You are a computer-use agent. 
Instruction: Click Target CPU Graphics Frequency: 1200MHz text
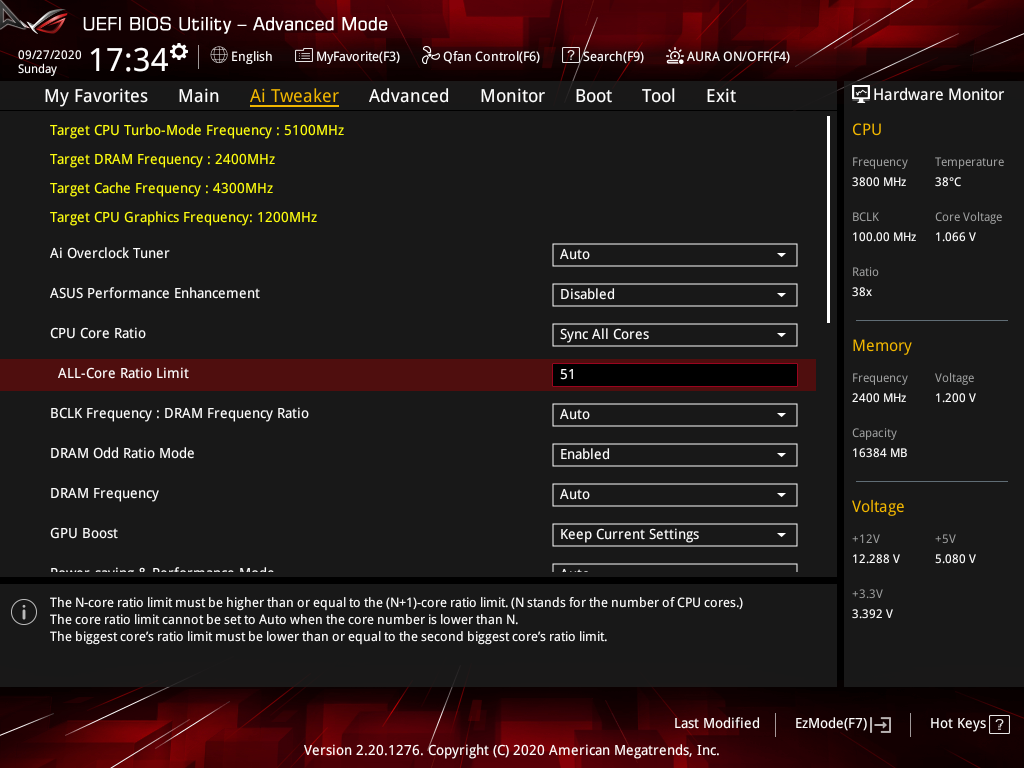[184, 217]
